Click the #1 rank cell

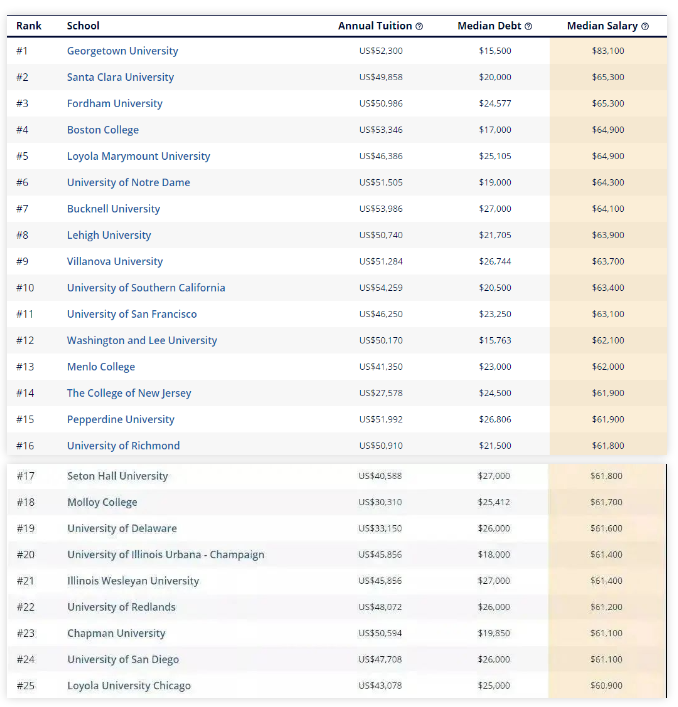pos(22,51)
